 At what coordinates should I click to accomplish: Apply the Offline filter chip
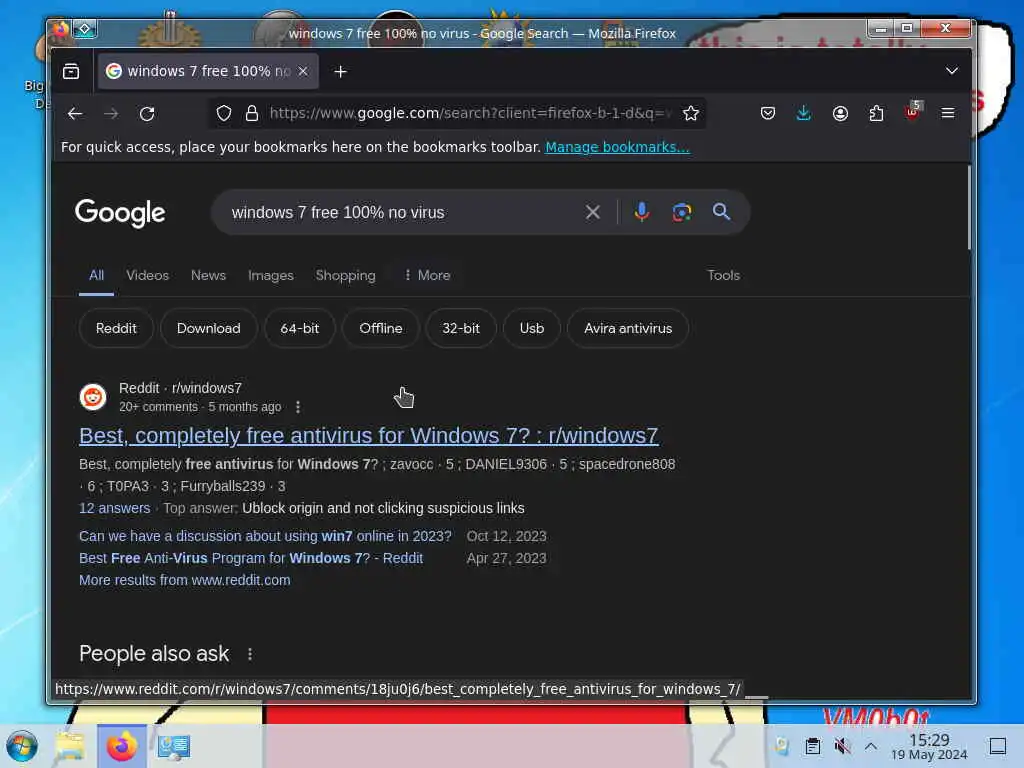381,328
